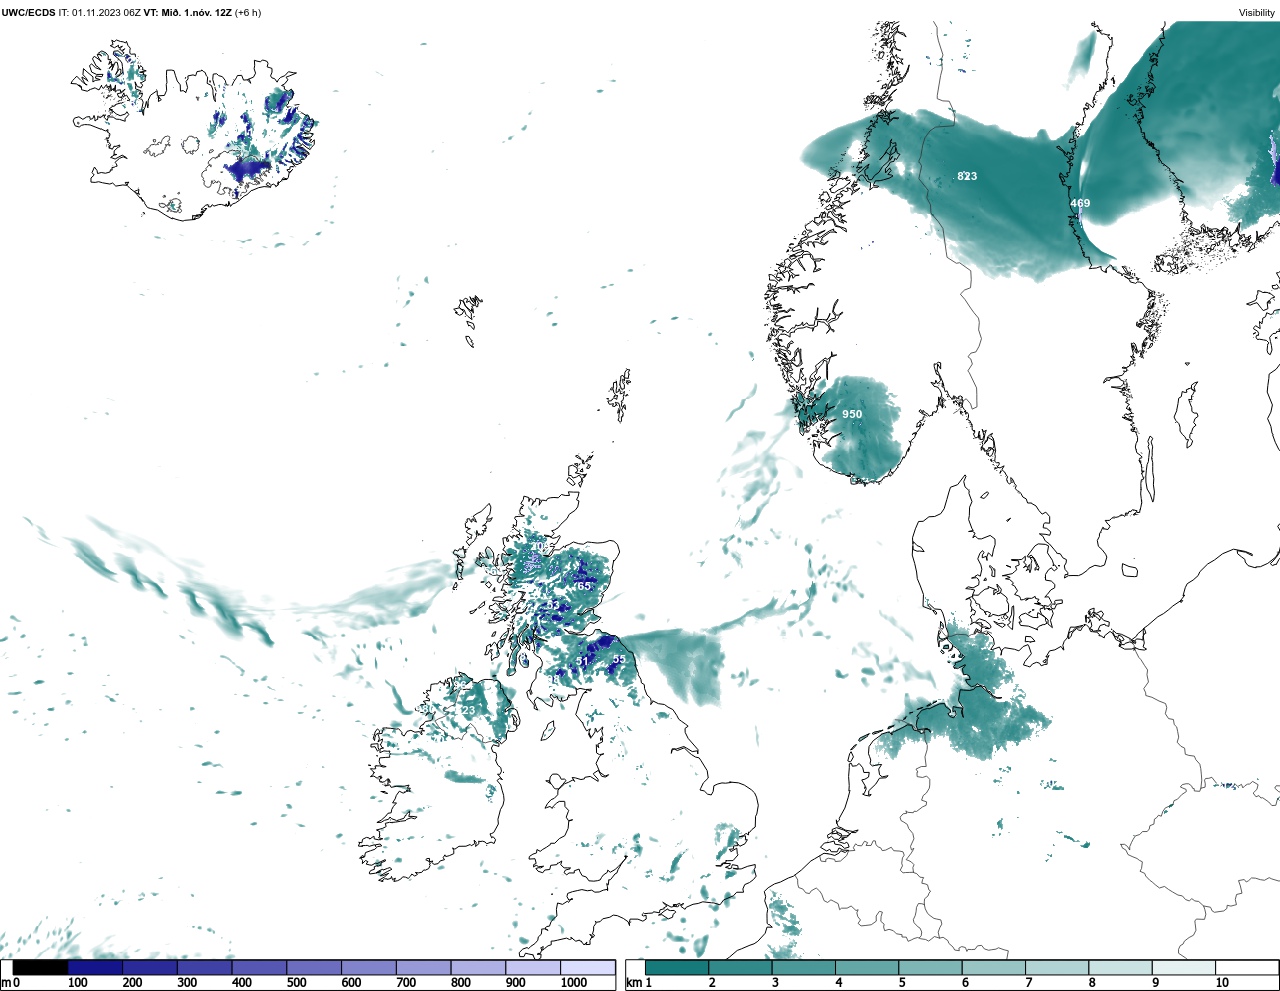Pick the 5–6 km legend swatch
The image size is (1280, 991).
[930, 967]
